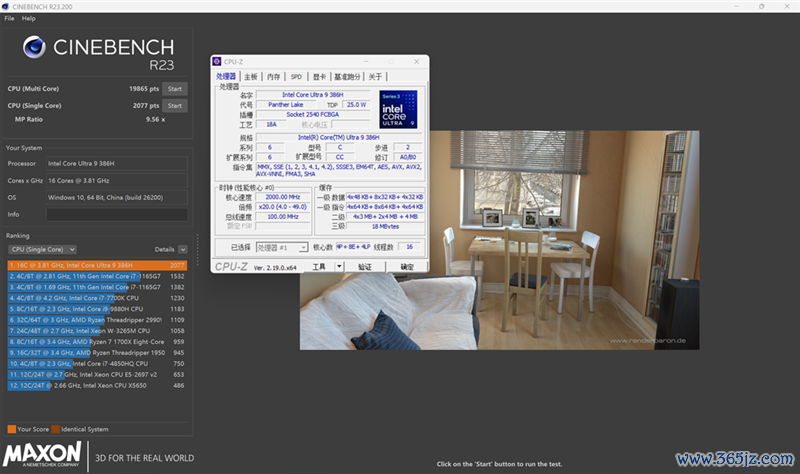Select ranking row Intel Xeon W-3265M CPU
The image size is (800, 474).
[97, 331]
